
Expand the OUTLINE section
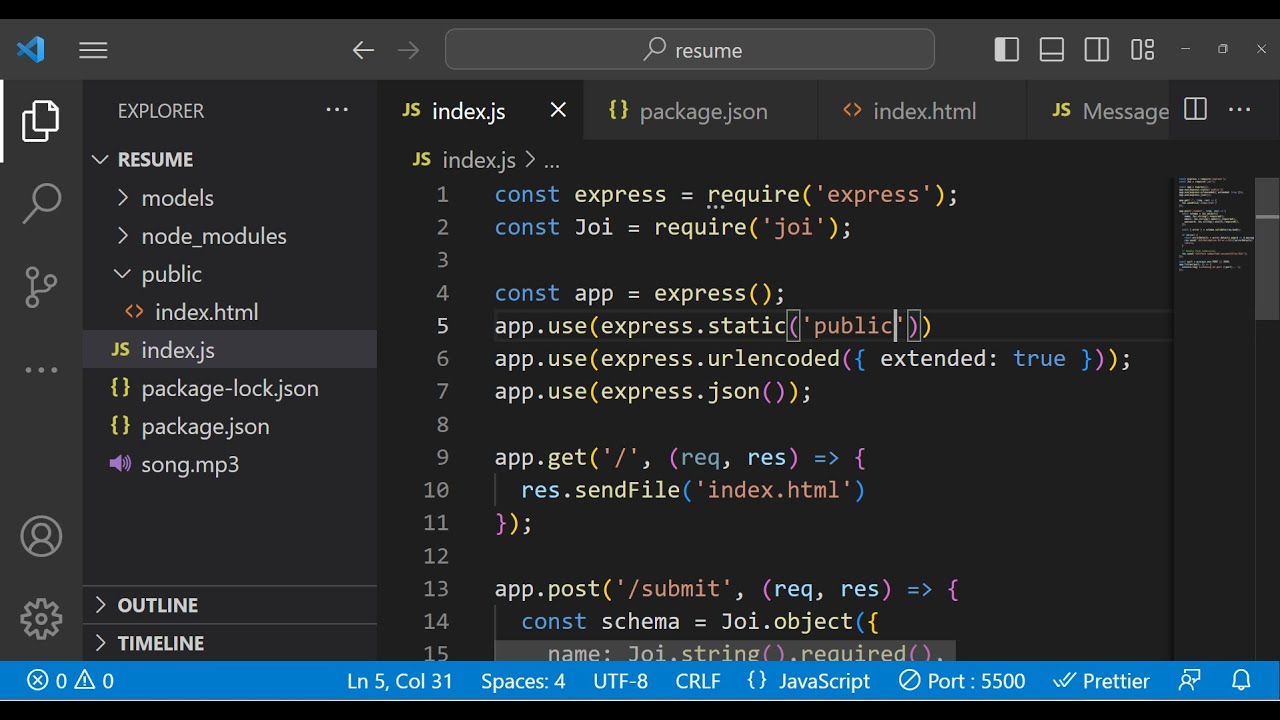coord(157,605)
